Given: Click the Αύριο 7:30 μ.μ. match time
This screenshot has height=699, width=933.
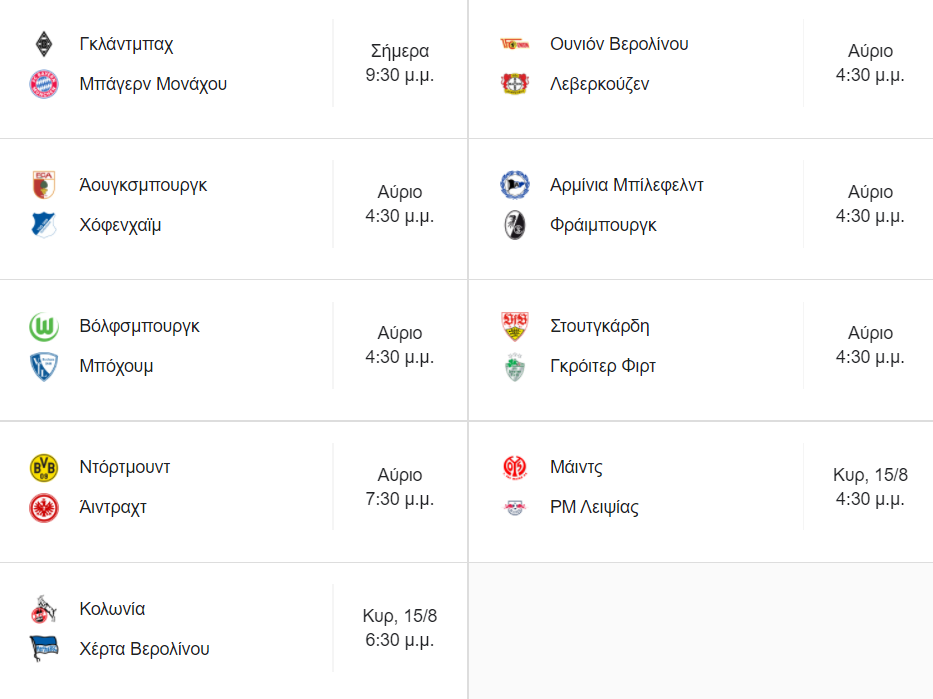Looking at the screenshot, I should [x=400, y=487].
